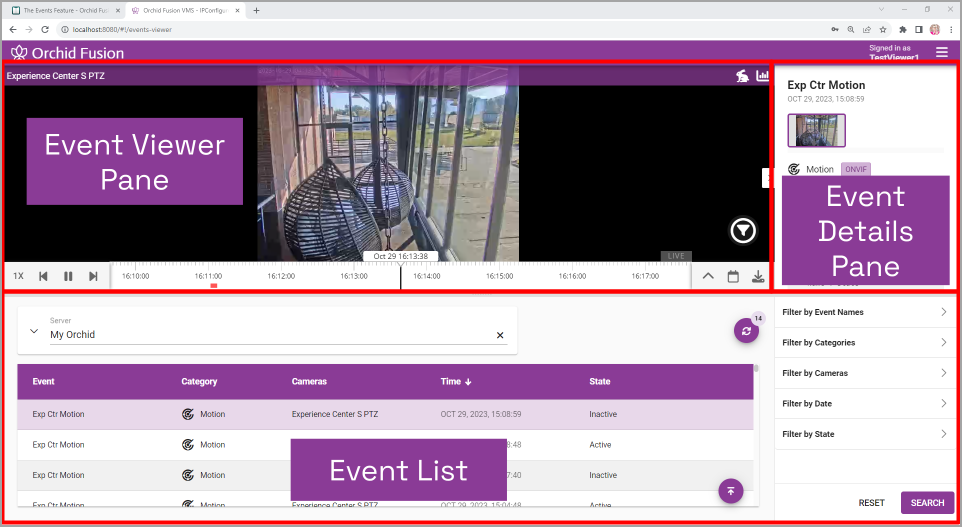This screenshot has width=962, height=527.
Task: Select the Orchid Fusion VMS browser tab
Action: (x=186, y=10)
